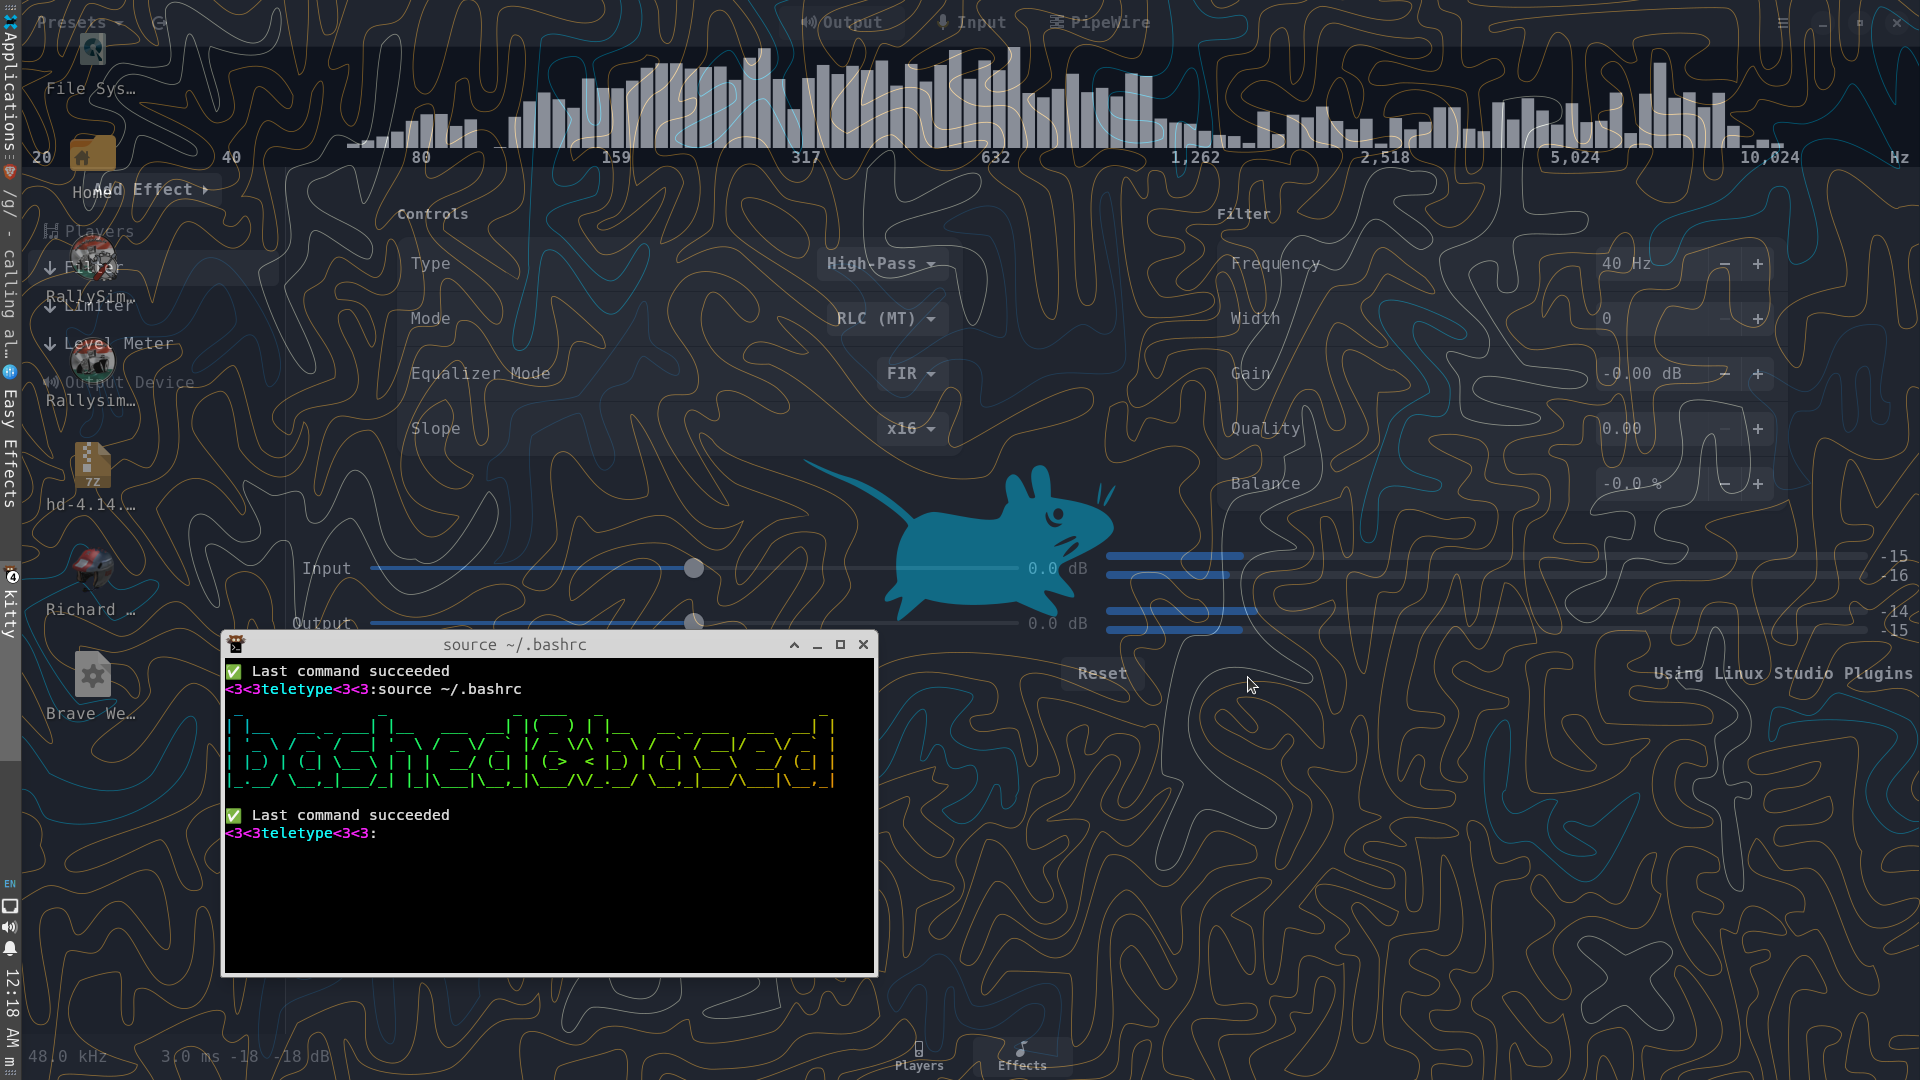Image resolution: width=1920 pixels, height=1080 pixels.
Task: Decrease Frequency with the minus button
Action: click(x=1725, y=264)
